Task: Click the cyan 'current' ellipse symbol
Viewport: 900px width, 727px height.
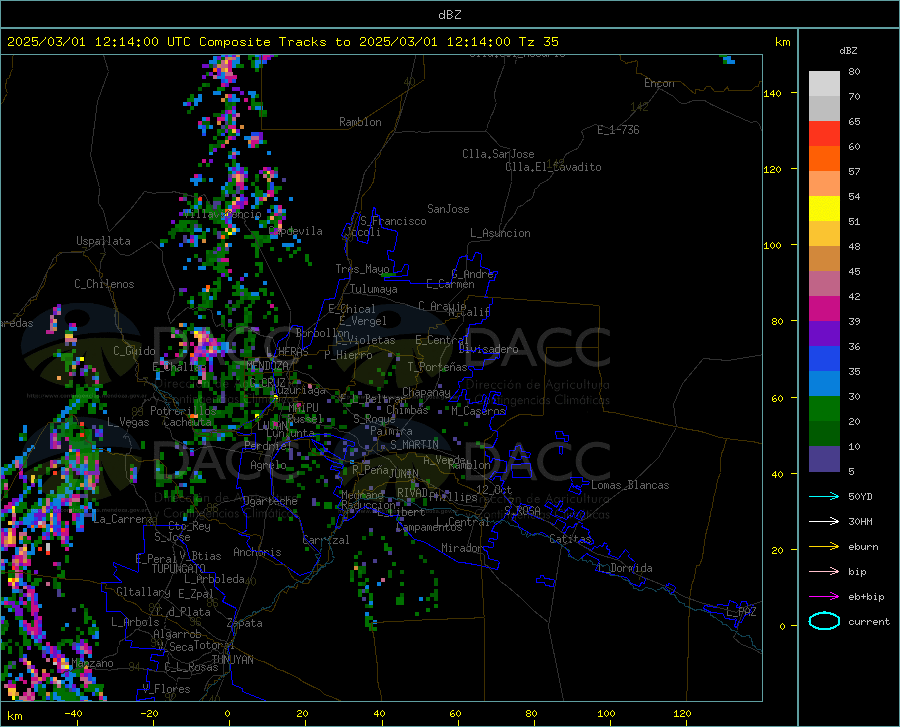Action: [x=824, y=621]
